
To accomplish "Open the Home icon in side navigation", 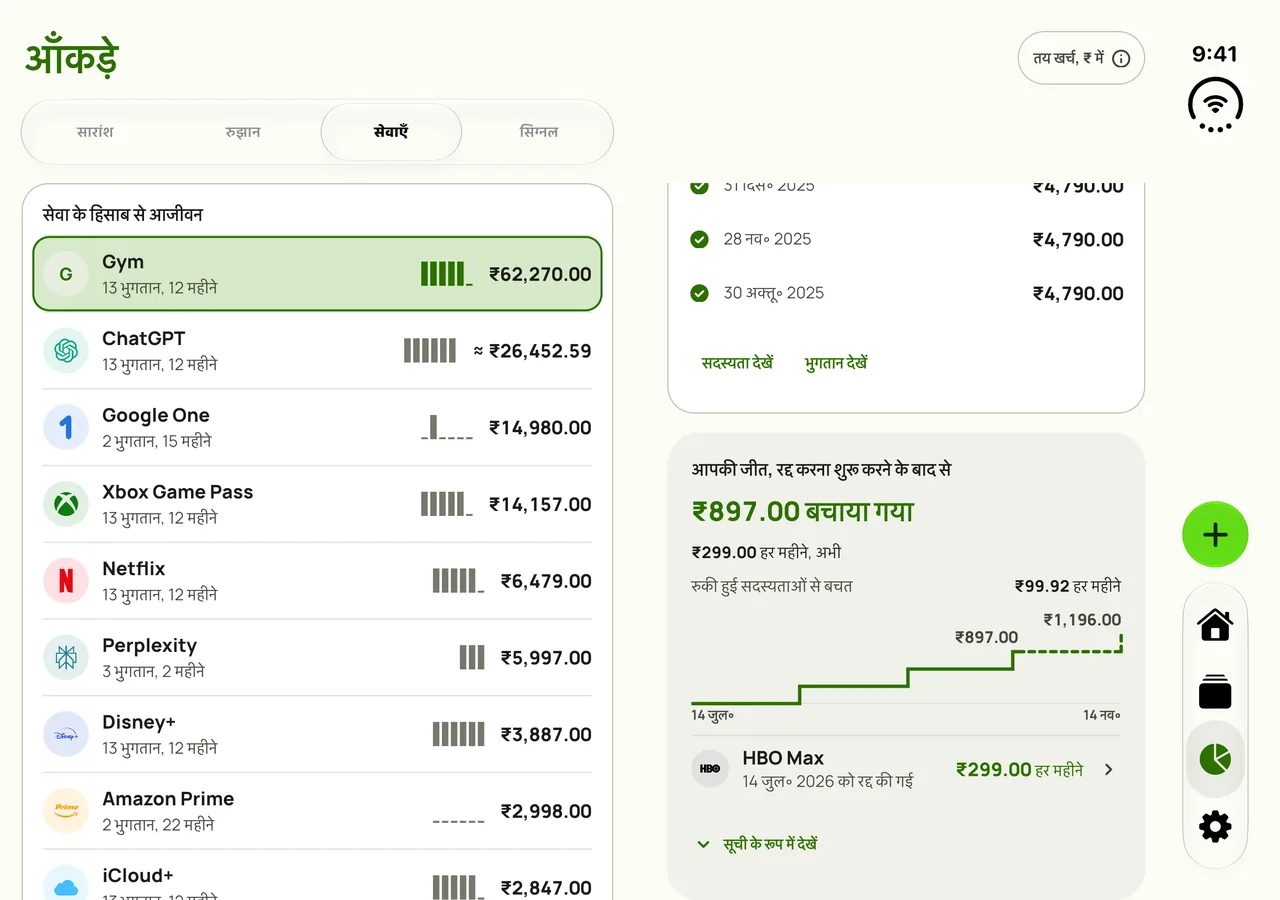I will 1215,625.
